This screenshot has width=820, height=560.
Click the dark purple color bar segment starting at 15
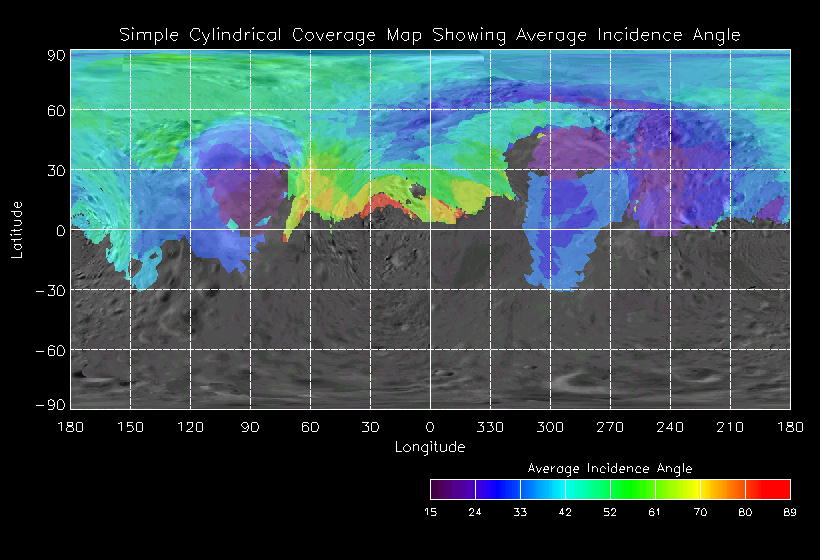click(453, 489)
